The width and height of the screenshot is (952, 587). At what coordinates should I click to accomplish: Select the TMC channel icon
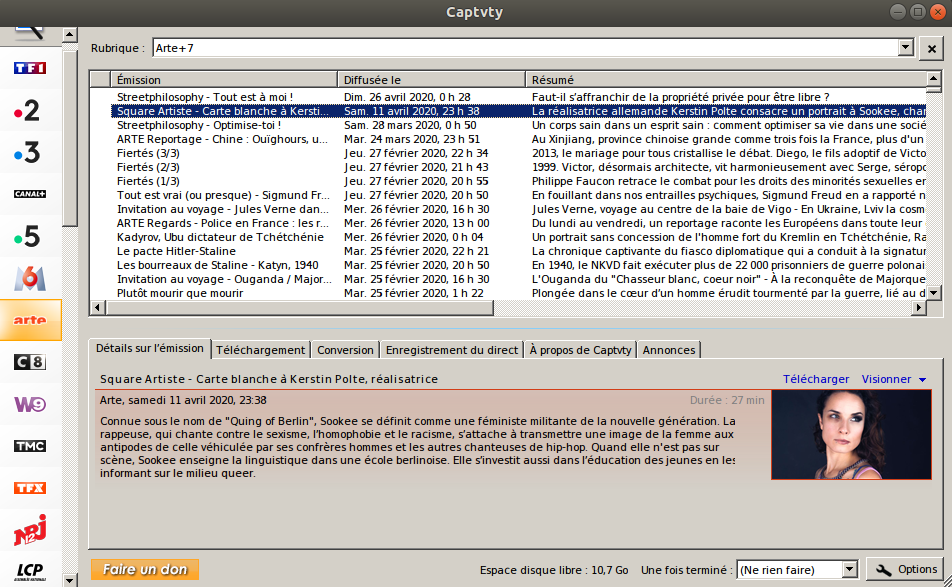pyautogui.click(x=30, y=446)
